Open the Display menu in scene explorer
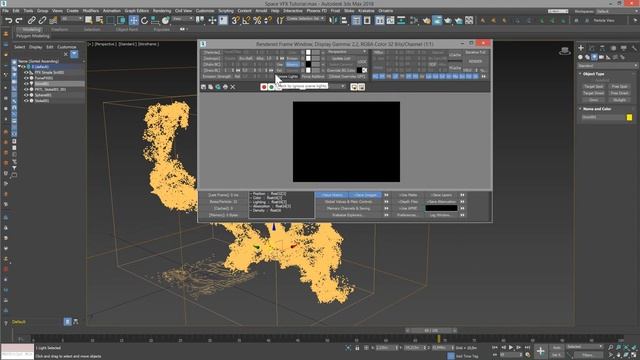 click(35, 47)
